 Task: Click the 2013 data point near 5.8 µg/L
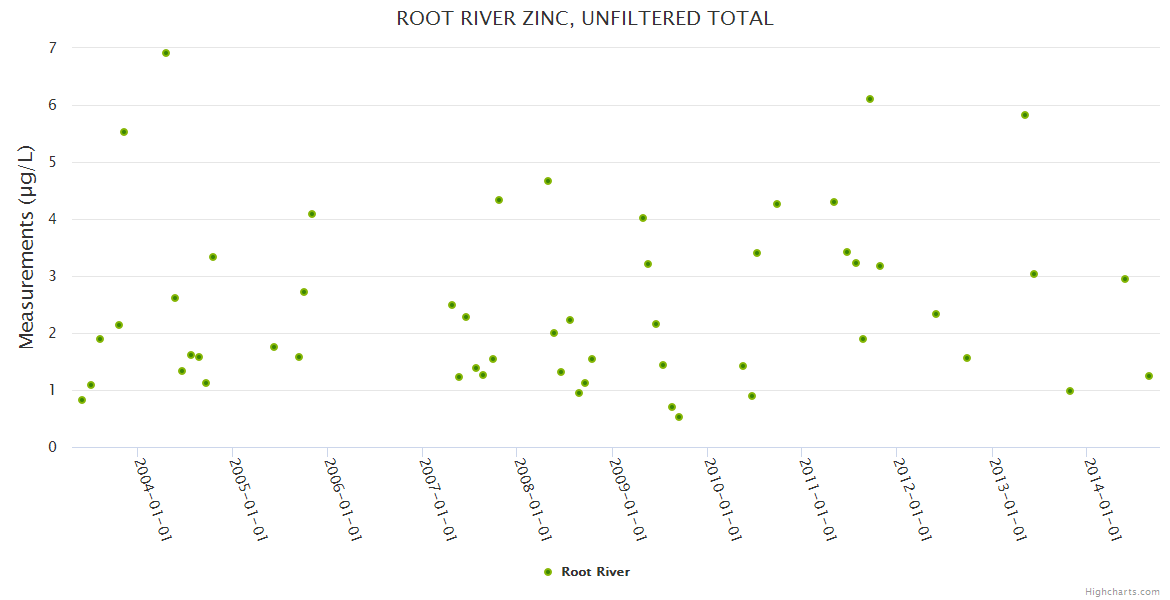coord(1025,115)
